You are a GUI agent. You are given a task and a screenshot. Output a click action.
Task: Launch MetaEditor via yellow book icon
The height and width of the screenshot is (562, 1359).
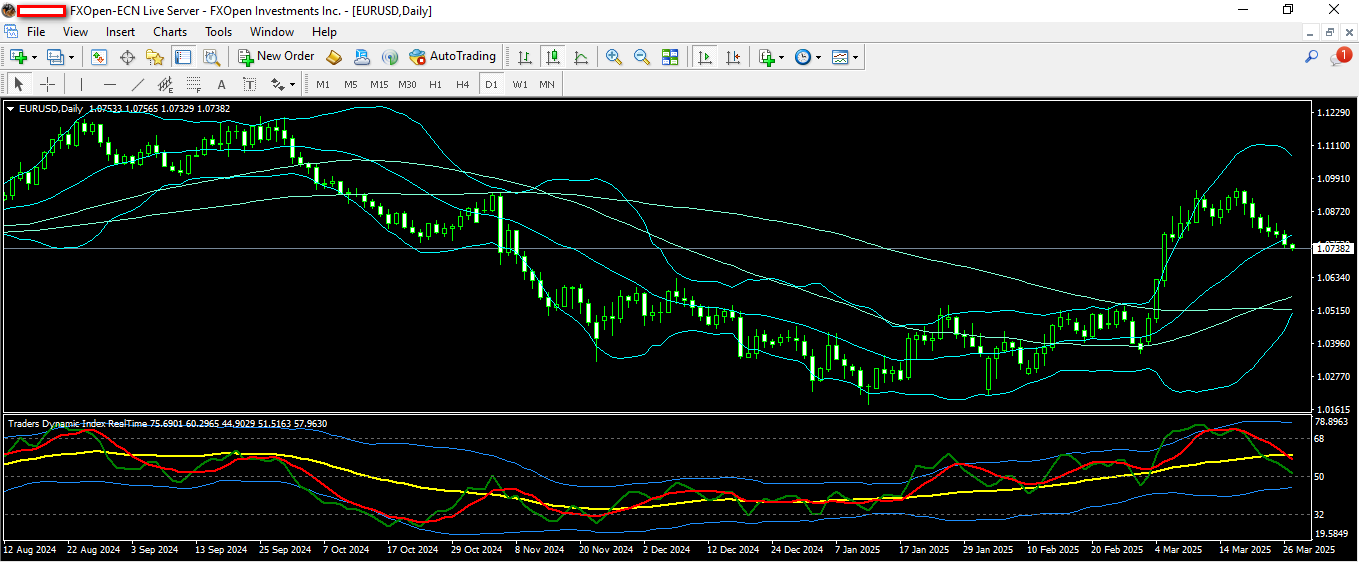click(x=334, y=57)
